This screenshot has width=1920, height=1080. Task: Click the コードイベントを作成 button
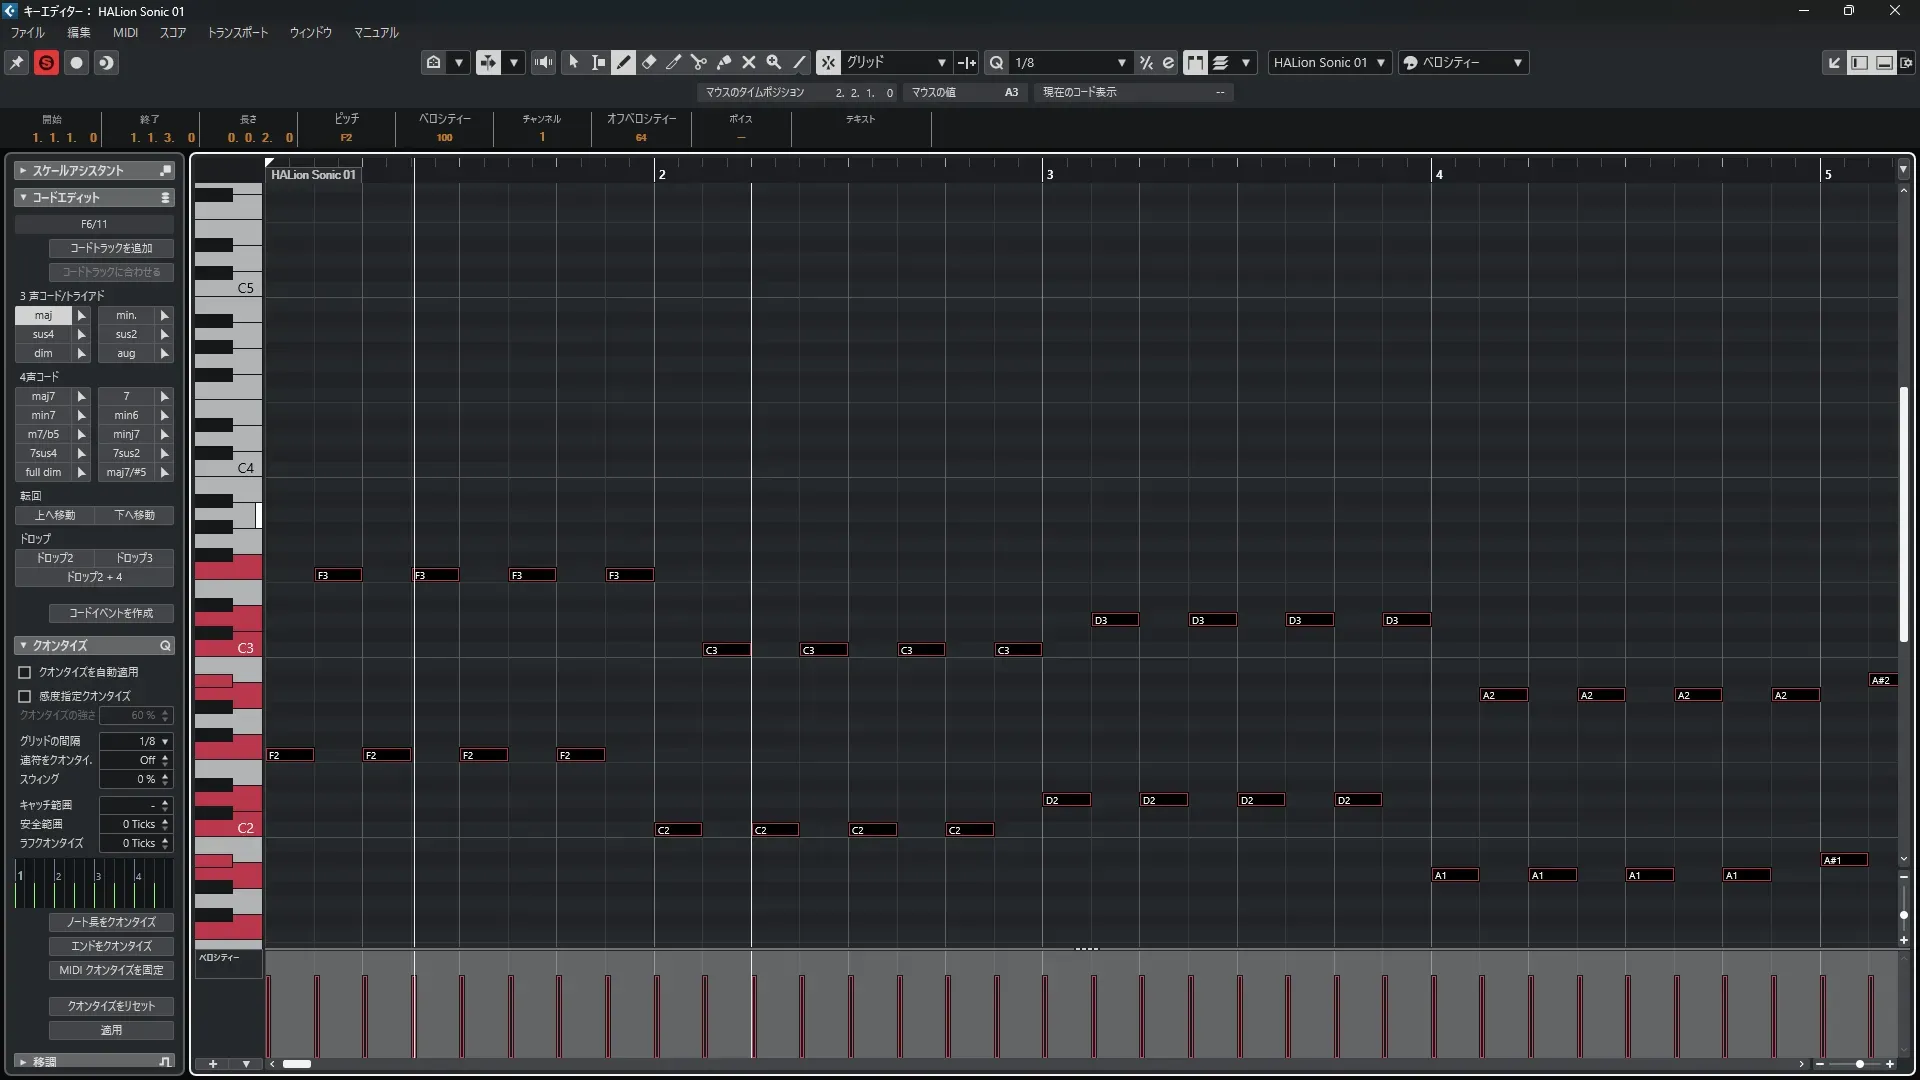pos(111,613)
